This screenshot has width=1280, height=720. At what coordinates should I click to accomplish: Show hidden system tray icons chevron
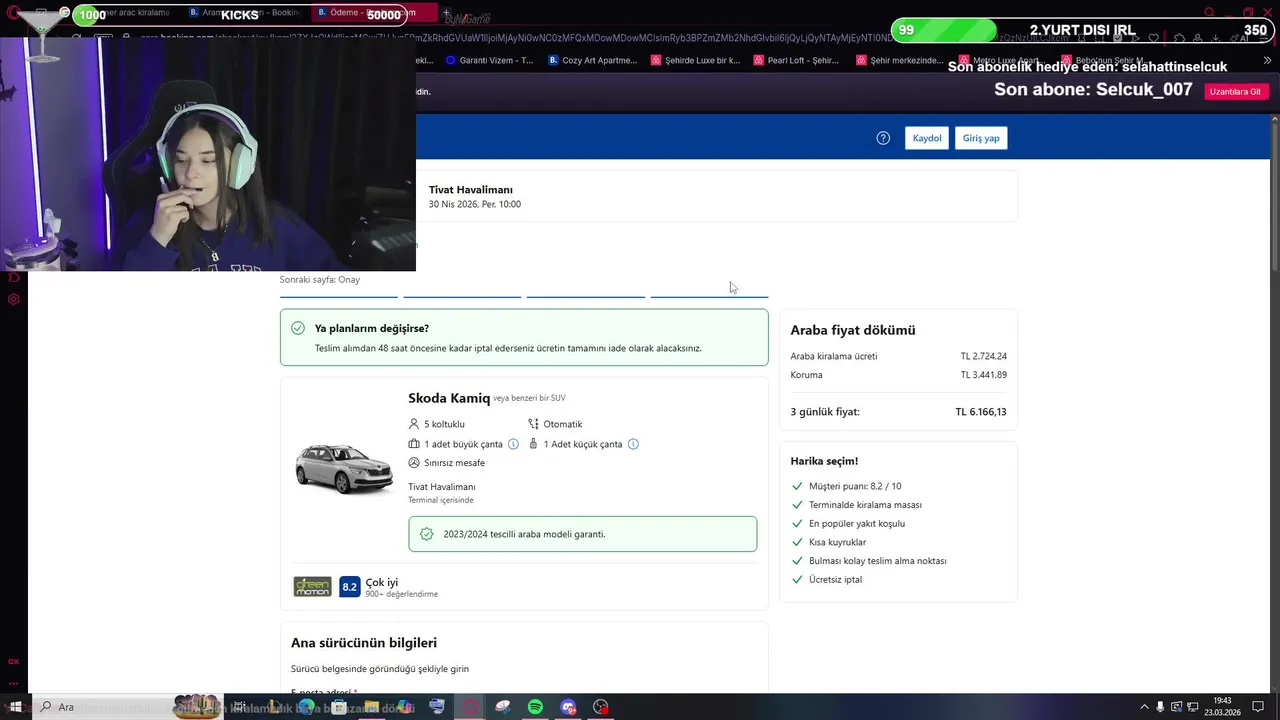point(1144,707)
